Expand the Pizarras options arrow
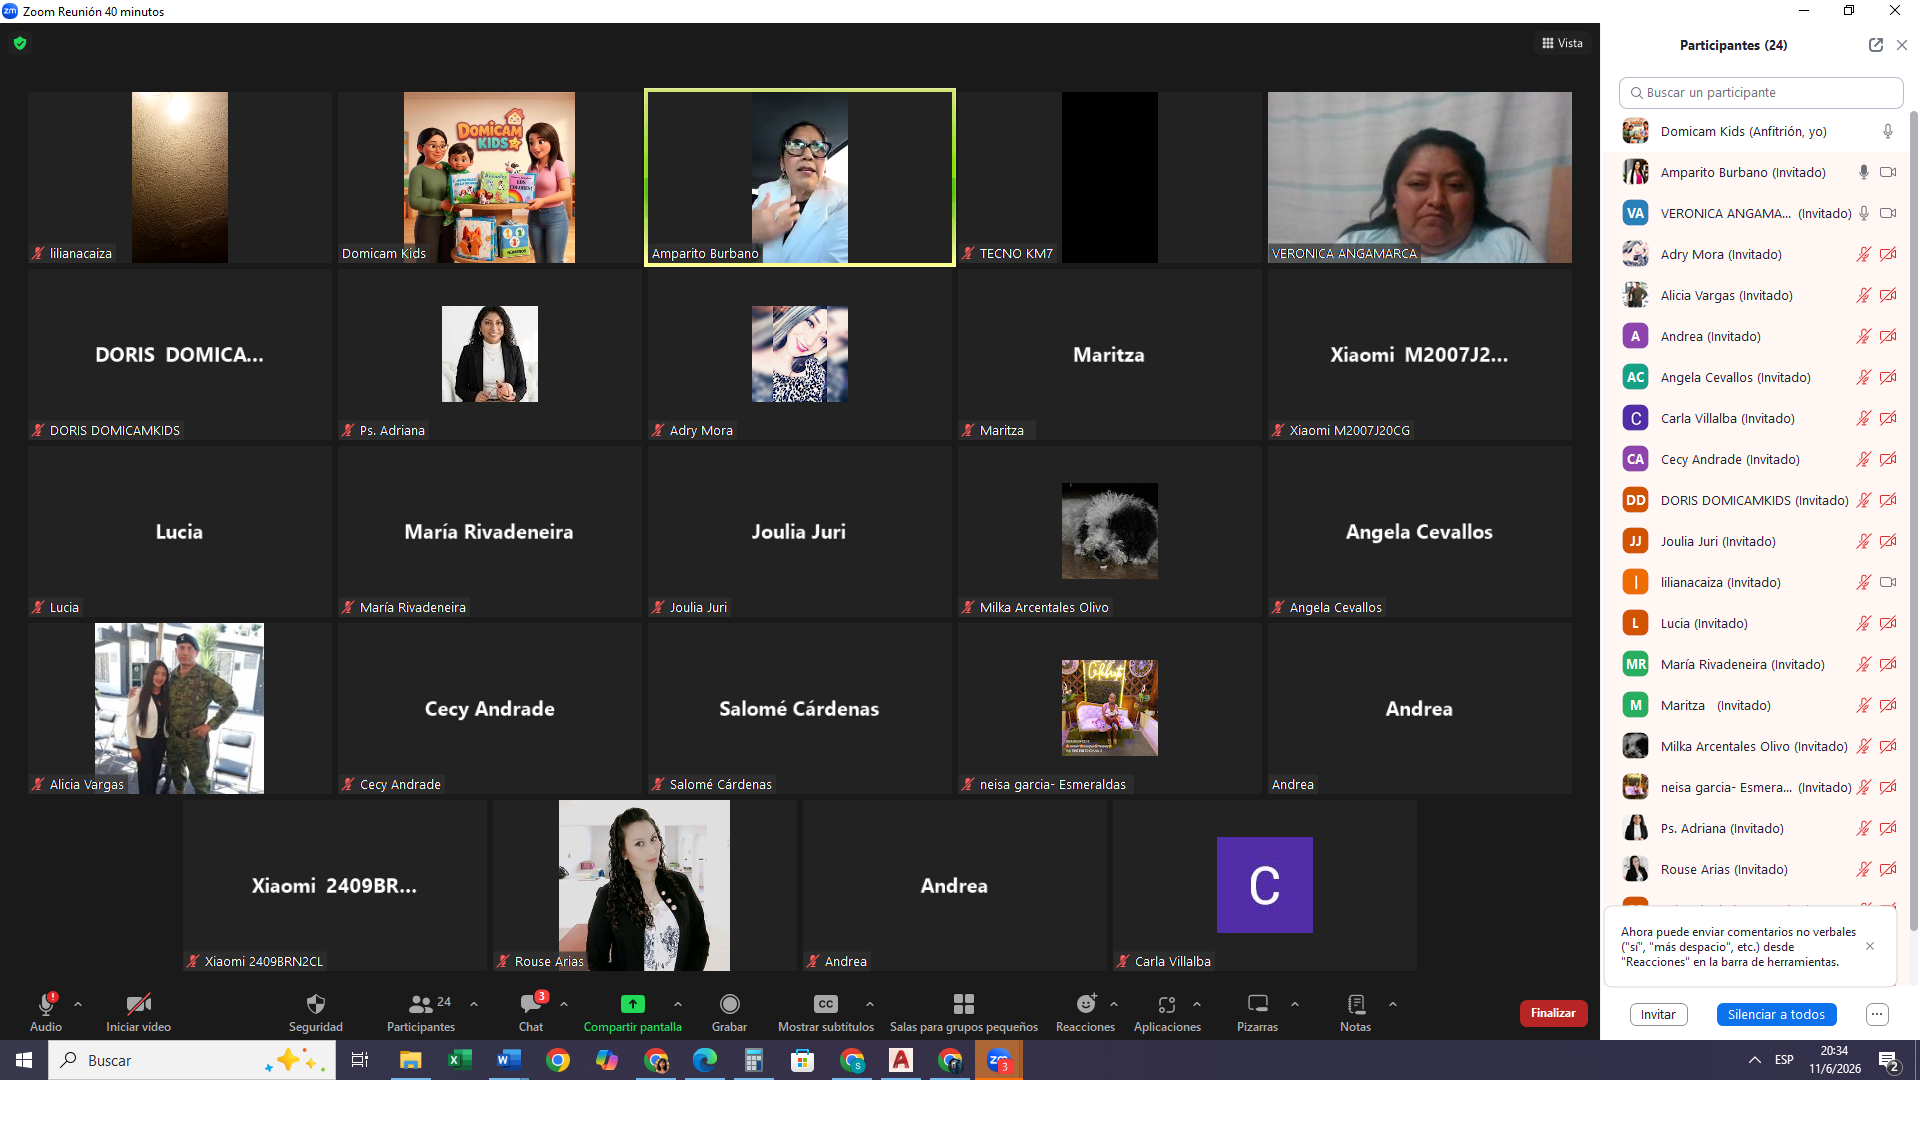The image size is (1920, 1139). 1295,1004
